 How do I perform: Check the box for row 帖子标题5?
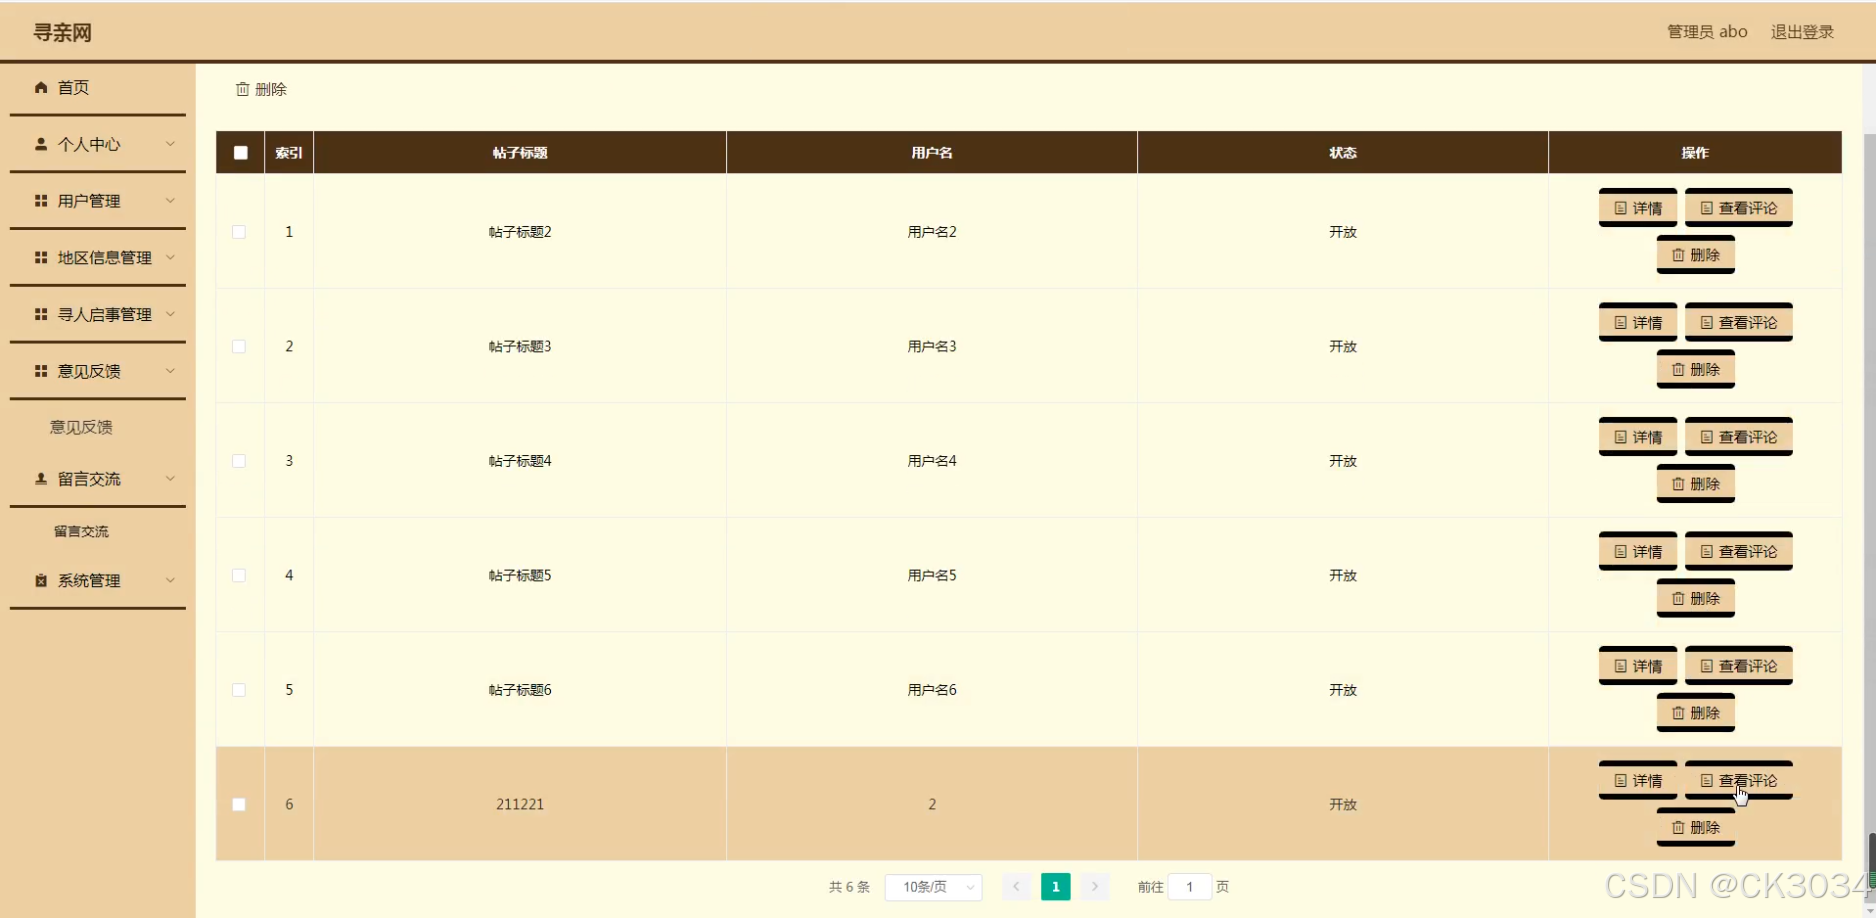[239, 576]
